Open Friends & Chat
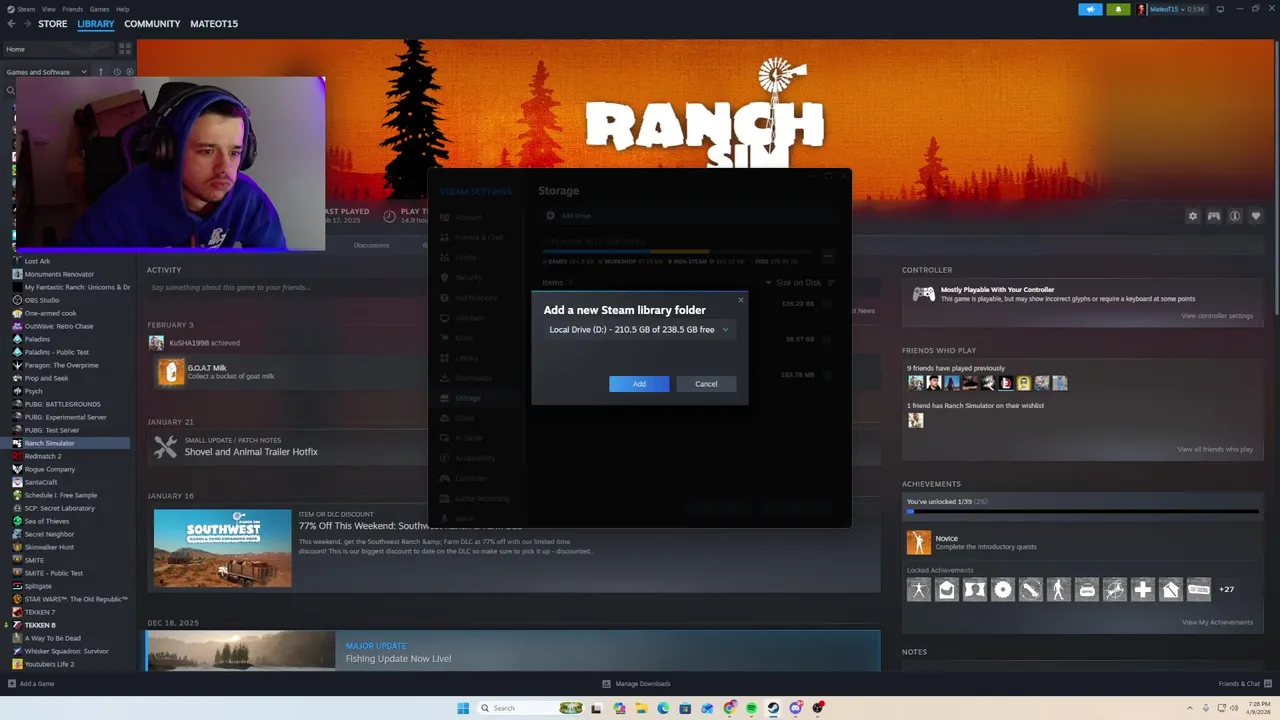1280x720 pixels. (x=1243, y=684)
